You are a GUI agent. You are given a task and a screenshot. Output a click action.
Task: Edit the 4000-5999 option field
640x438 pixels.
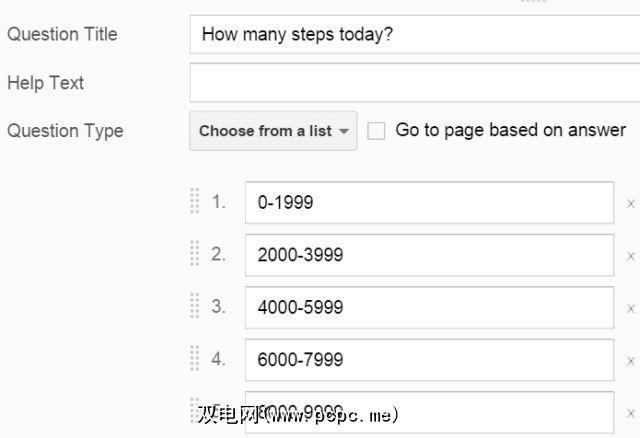point(429,307)
